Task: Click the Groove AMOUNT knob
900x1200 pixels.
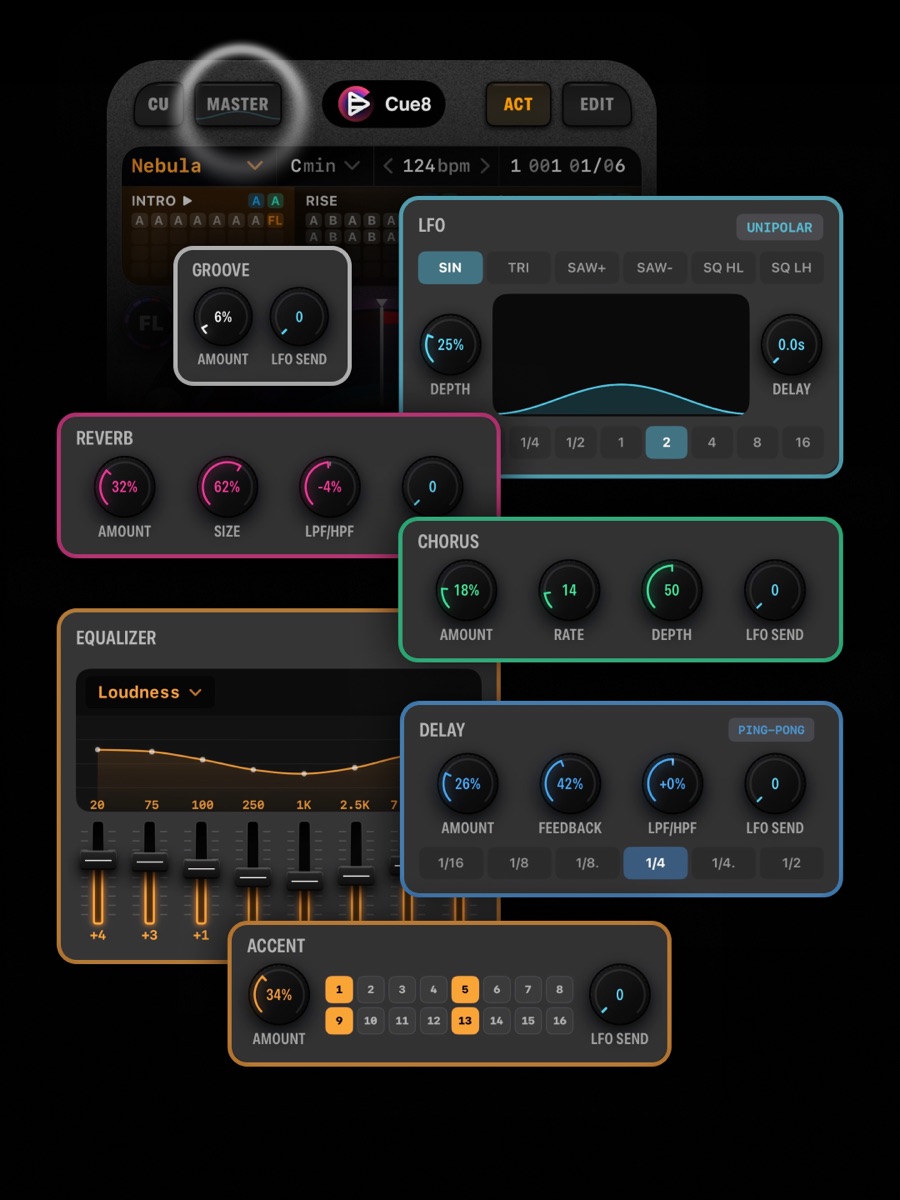Action: coord(223,318)
